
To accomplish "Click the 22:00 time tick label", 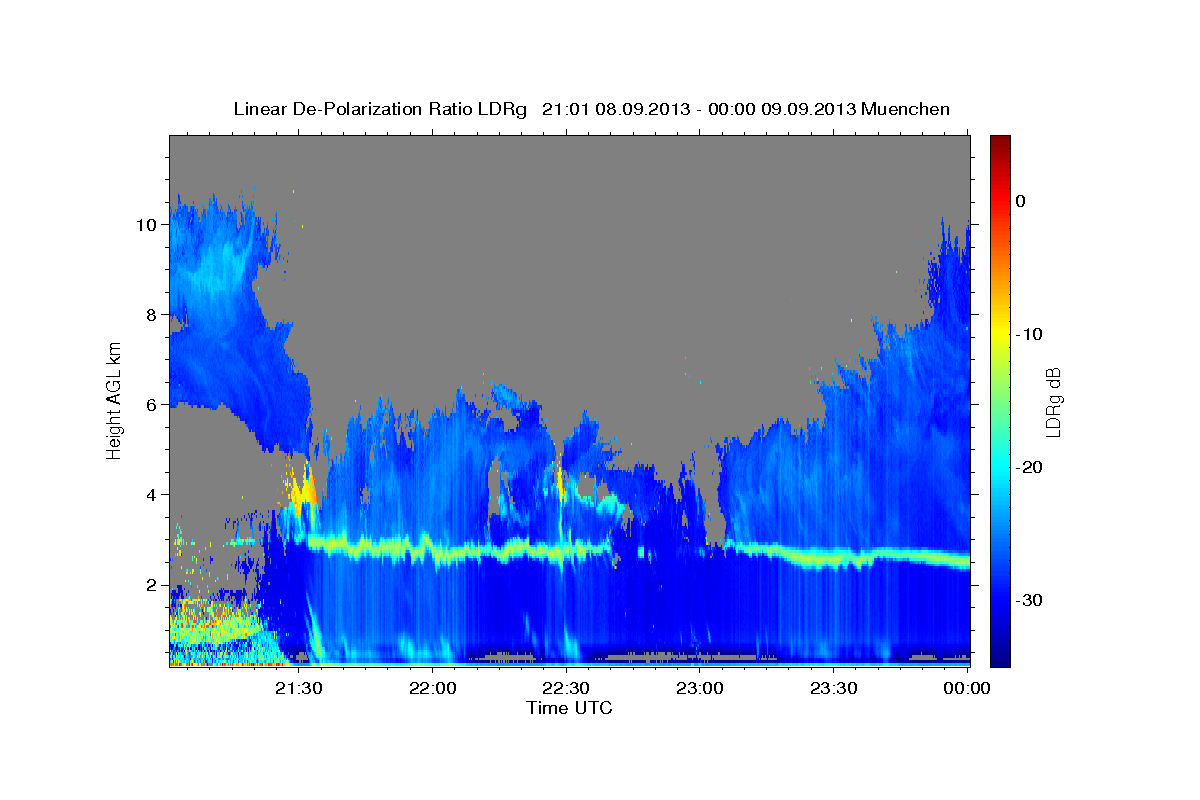I will pyautogui.click(x=432, y=688).
